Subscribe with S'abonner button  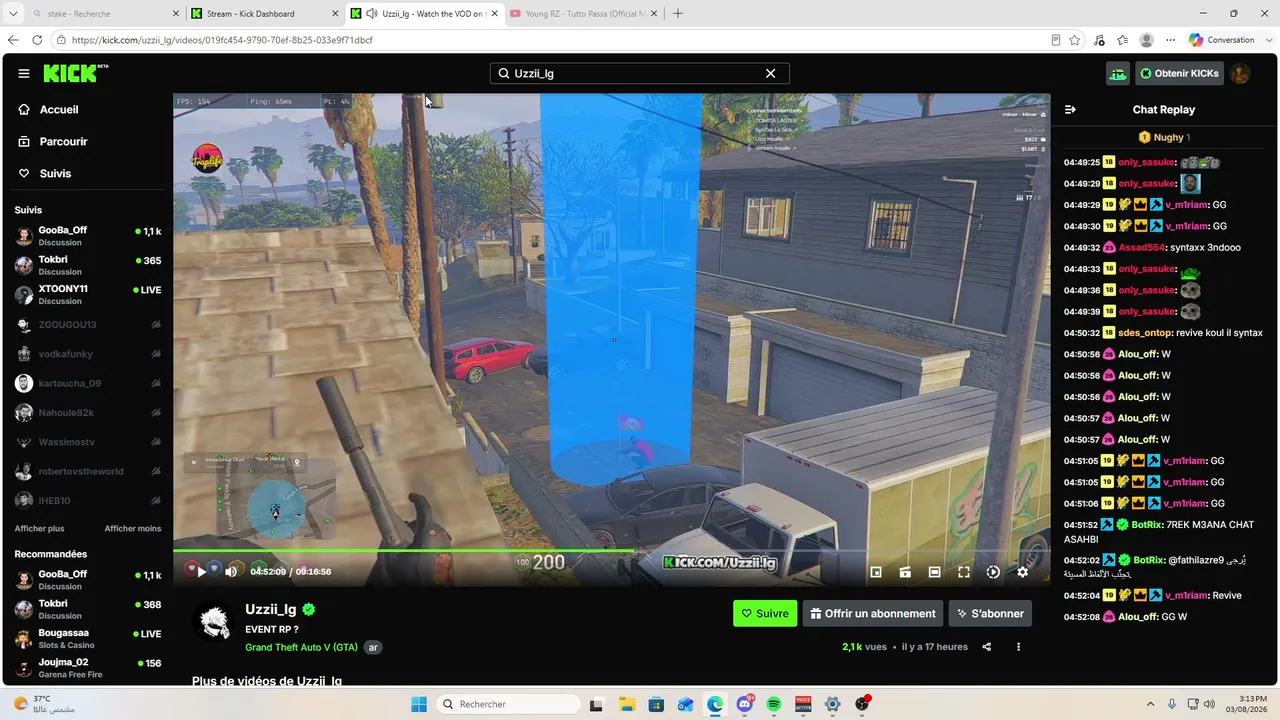pyautogui.click(x=990, y=613)
